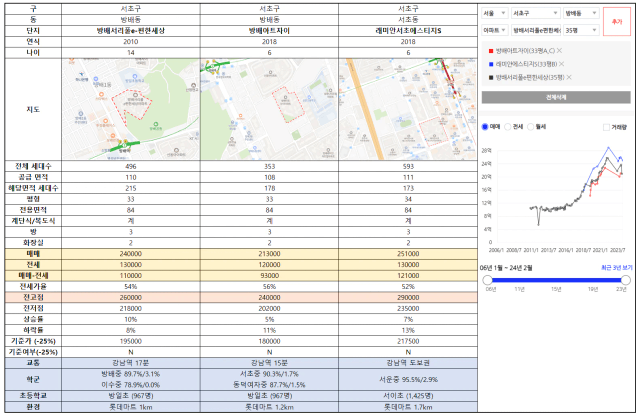
Task: Click the 기준가 value 217500
Action: tap(408, 341)
